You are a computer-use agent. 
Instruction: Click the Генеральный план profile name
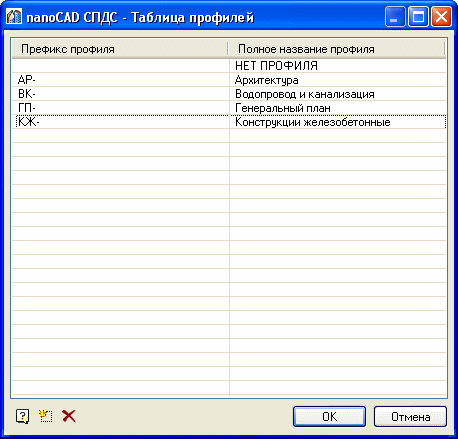click(x=283, y=108)
